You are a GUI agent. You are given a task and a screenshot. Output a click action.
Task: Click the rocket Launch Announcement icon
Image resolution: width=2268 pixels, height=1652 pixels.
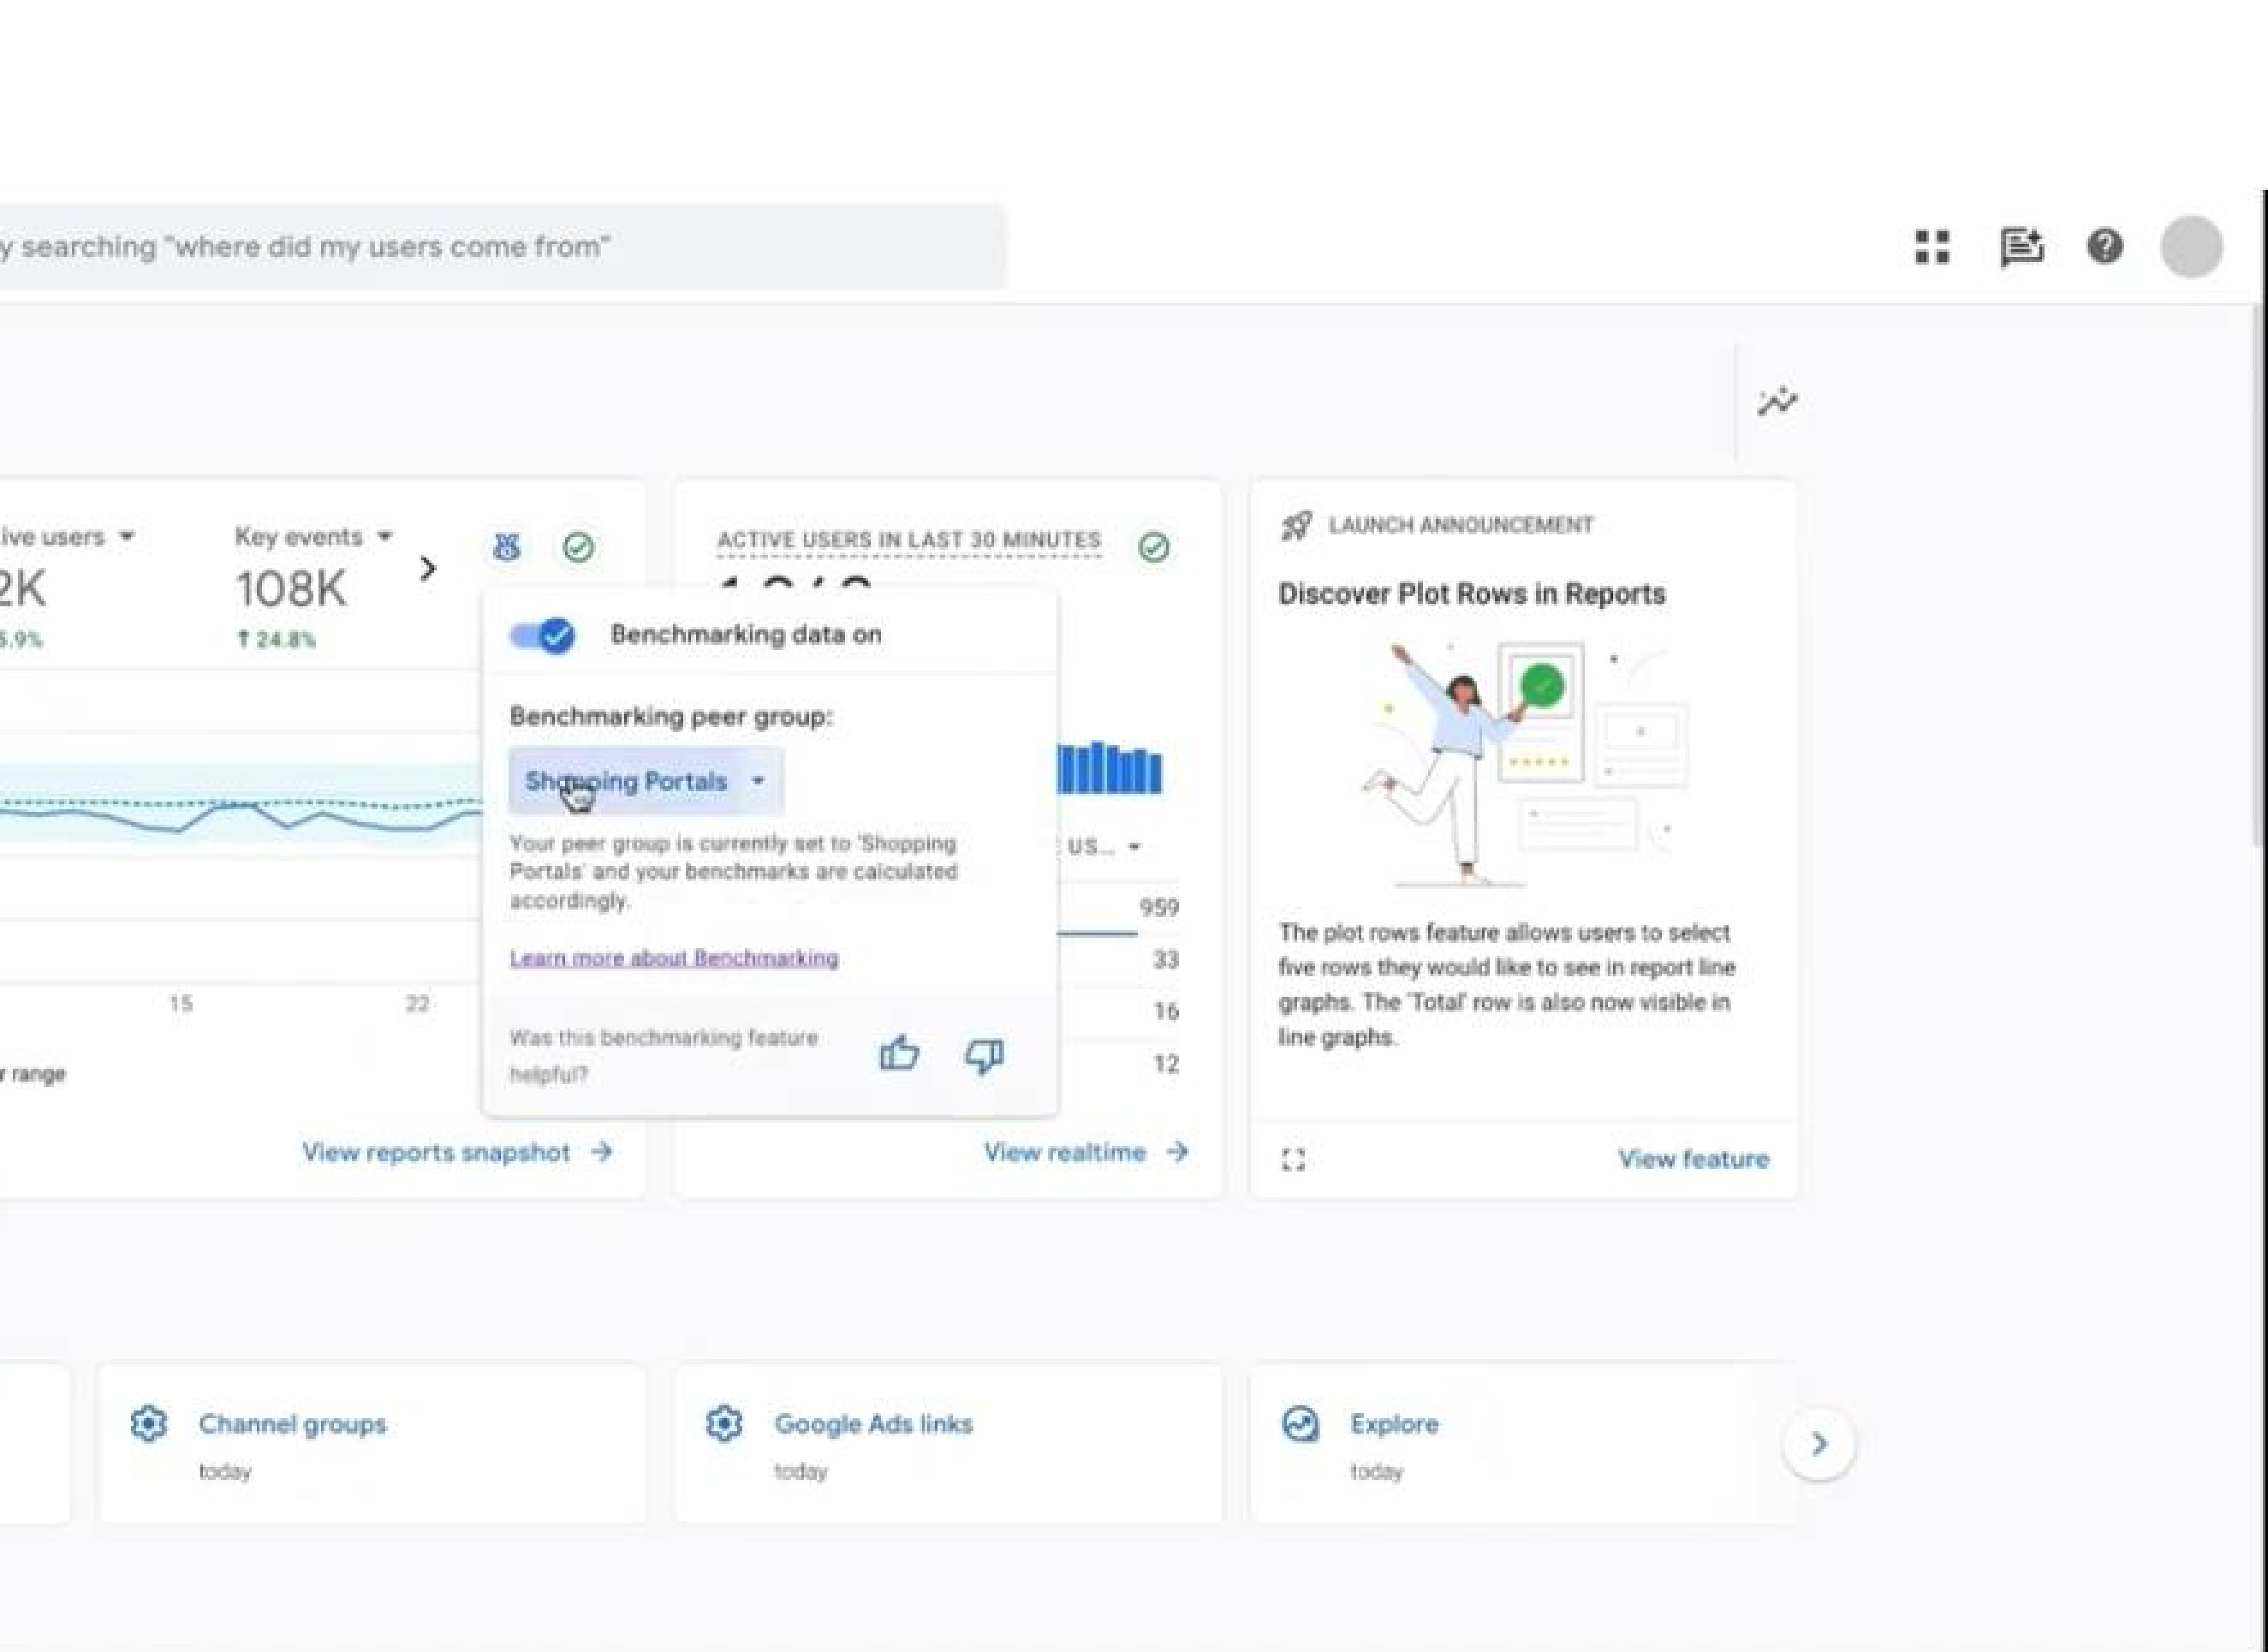(1296, 525)
